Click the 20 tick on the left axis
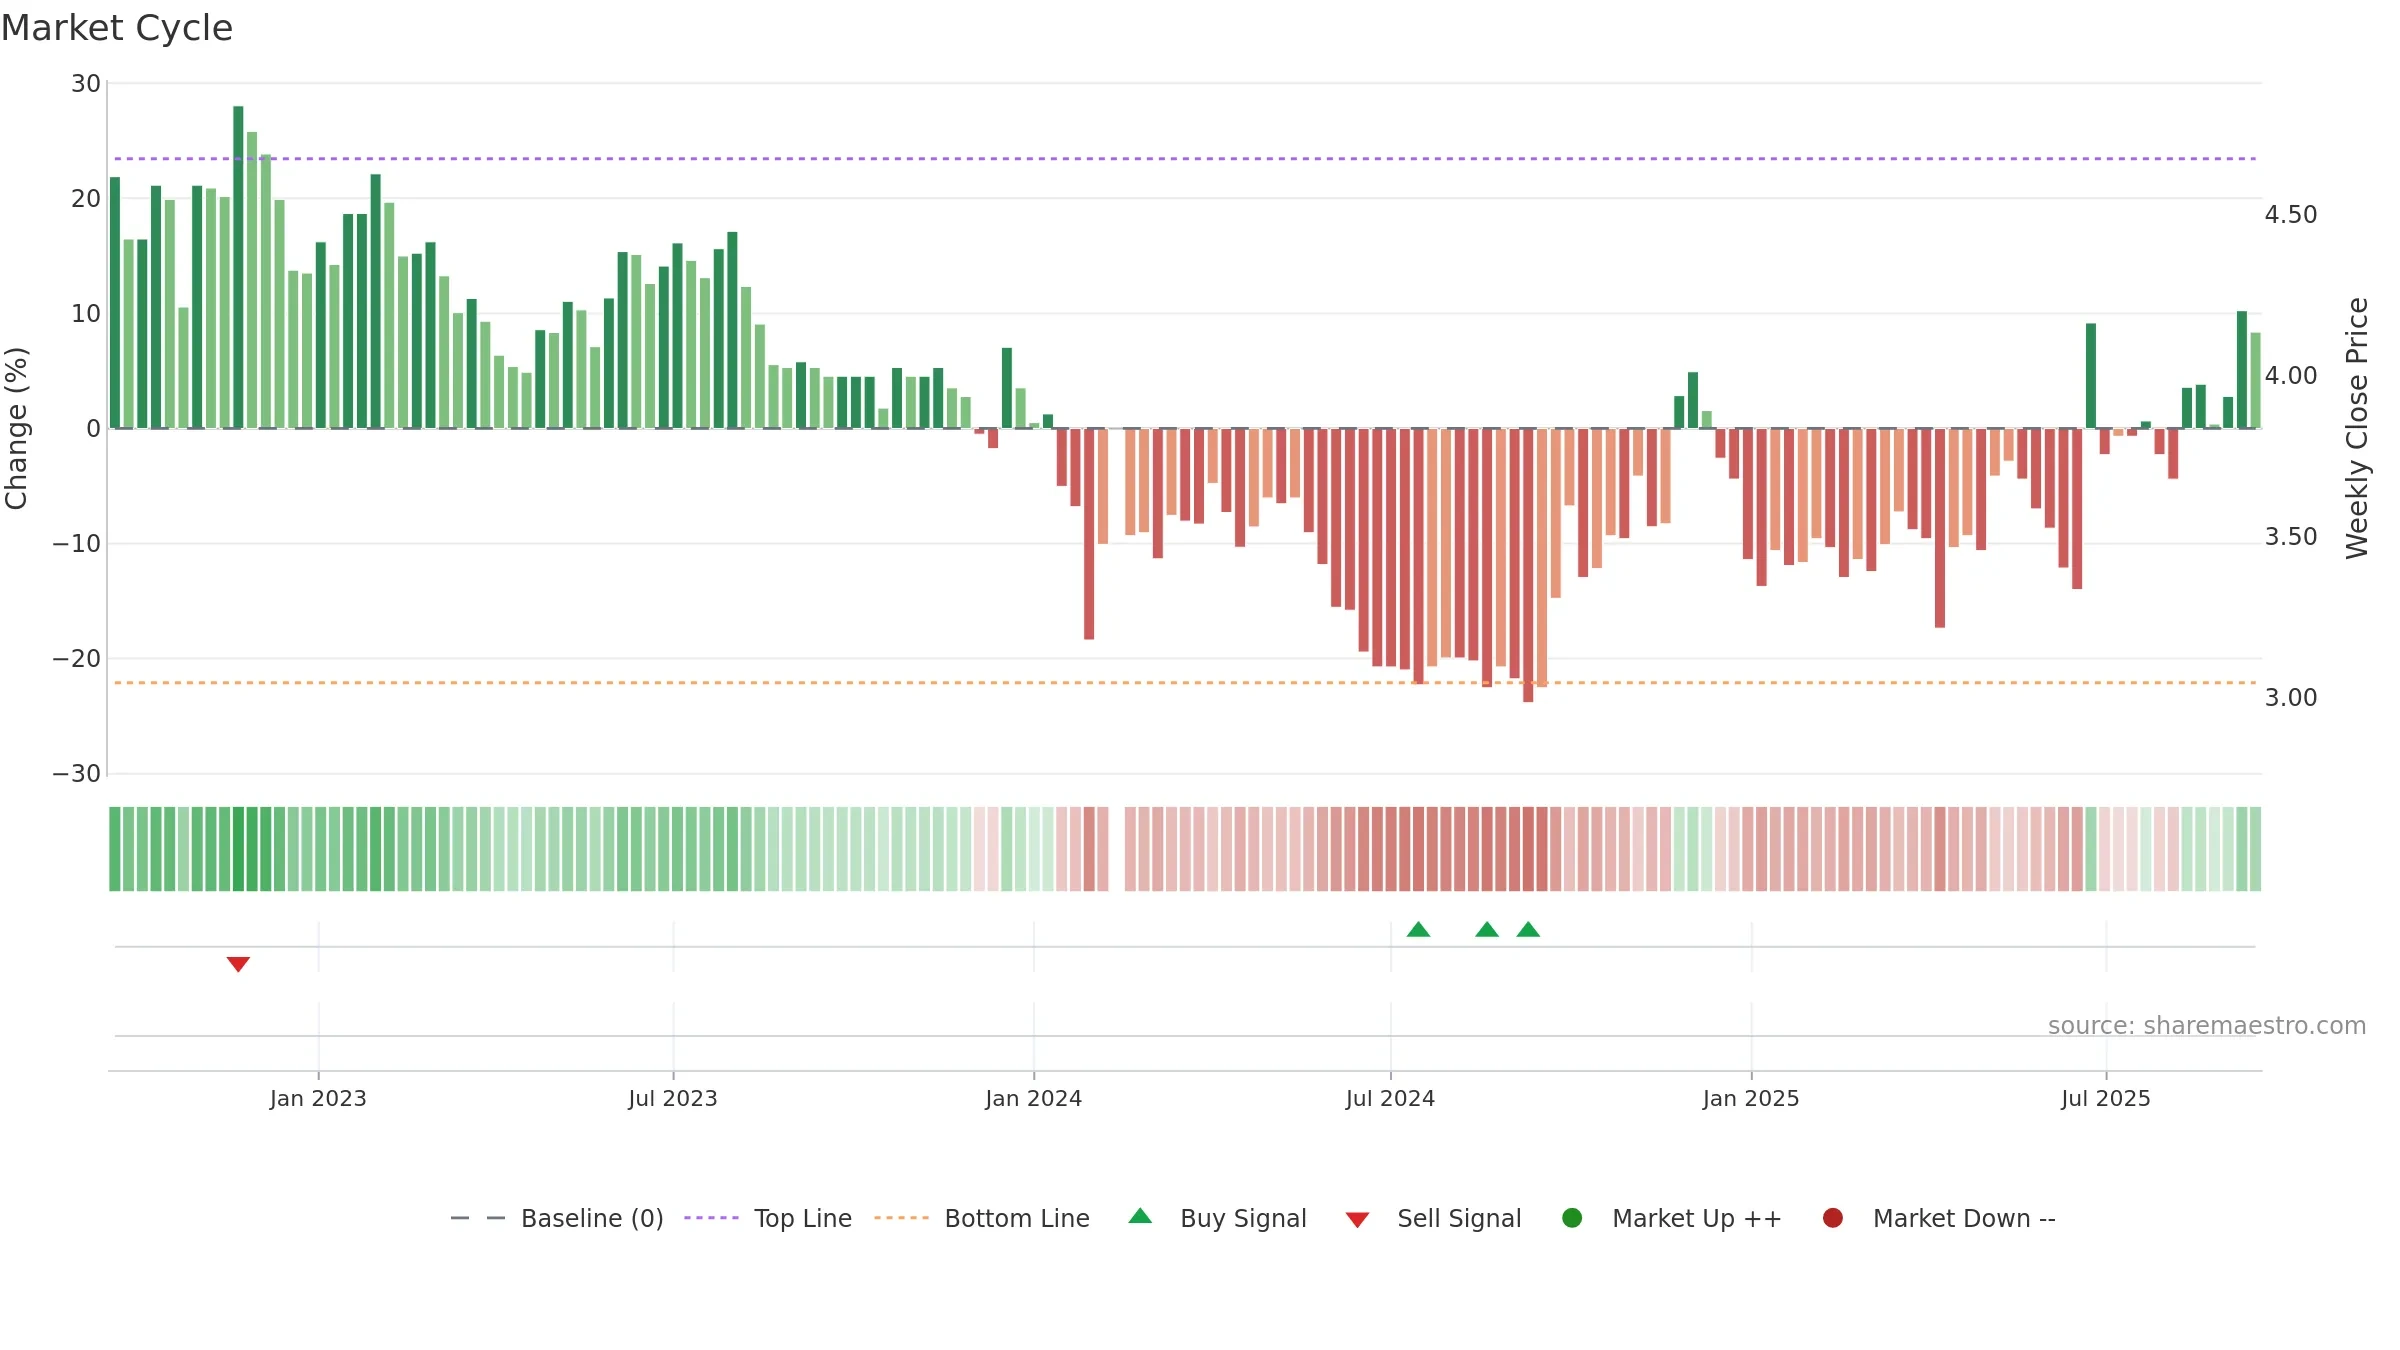Image resolution: width=2400 pixels, height=1350 pixels. [86, 198]
